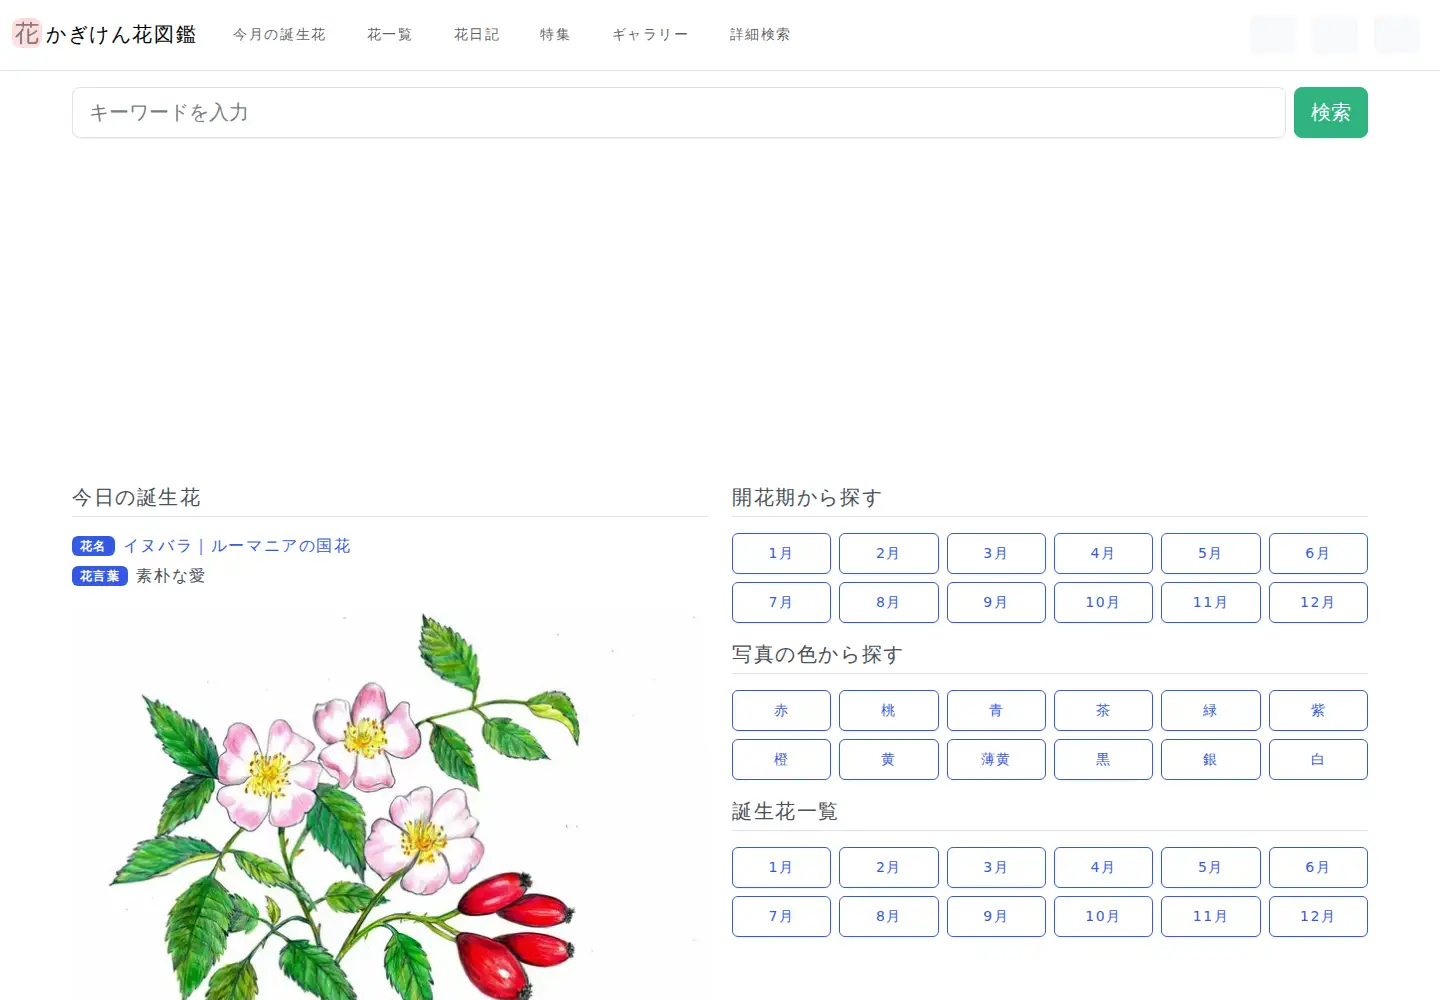Click the green 検索 button
Image resolution: width=1440 pixels, height=1000 pixels.
[1330, 112]
